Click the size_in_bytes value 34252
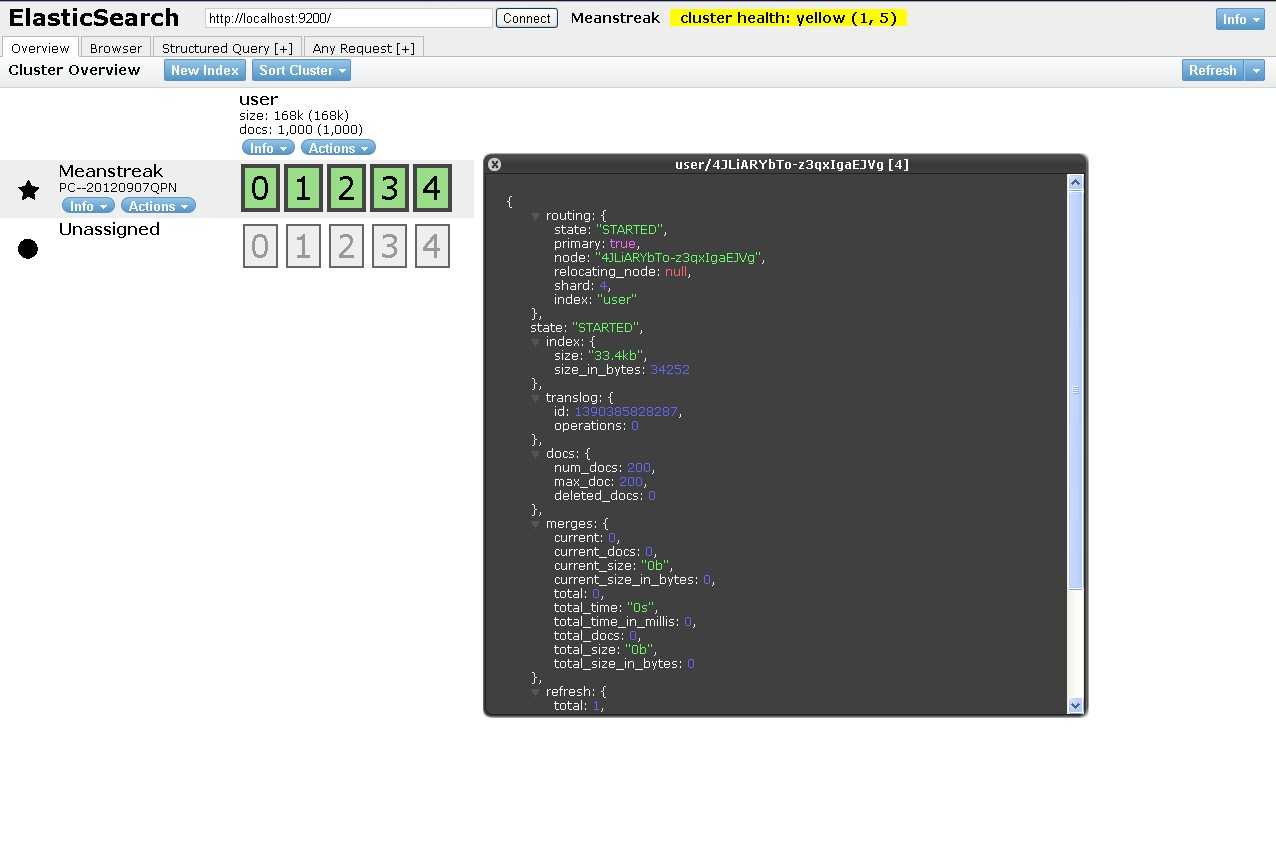The width and height of the screenshot is (1276, 849). pyautogui.click(x=669, y=370)
